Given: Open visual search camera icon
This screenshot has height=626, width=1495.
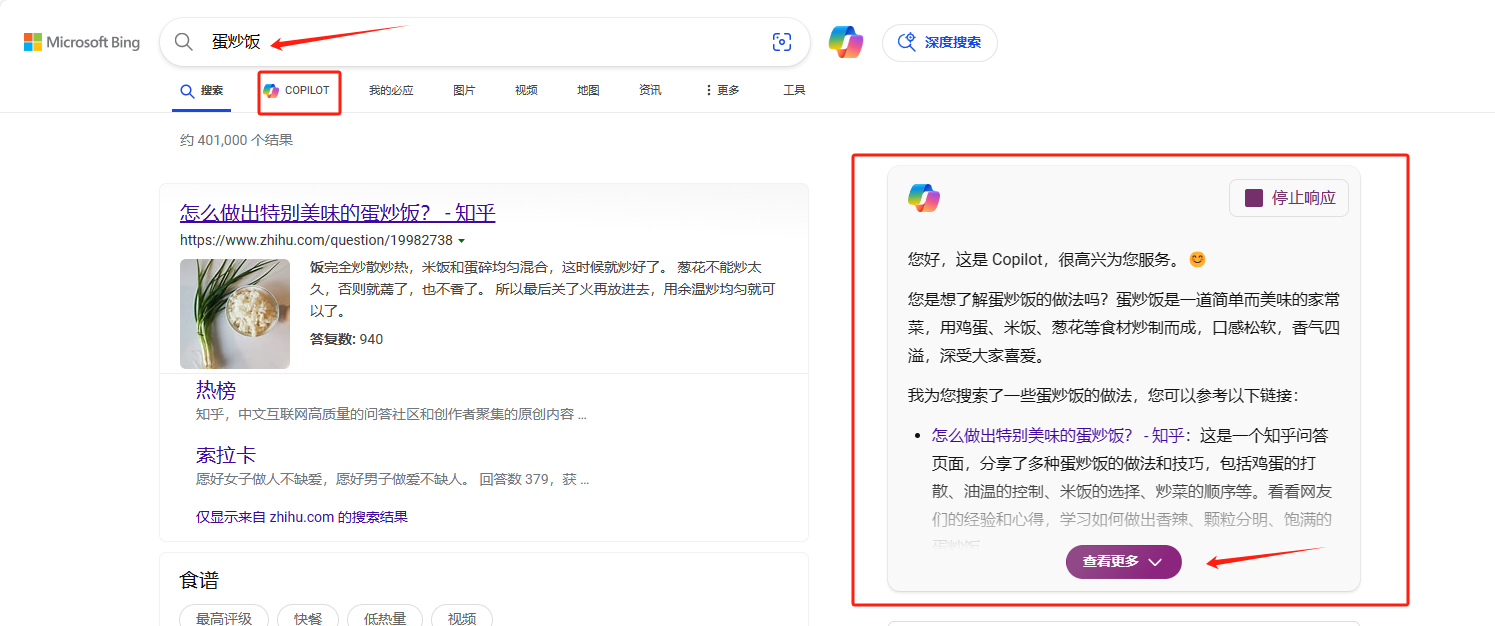Looking at the screenshot, I should [781, 42].
